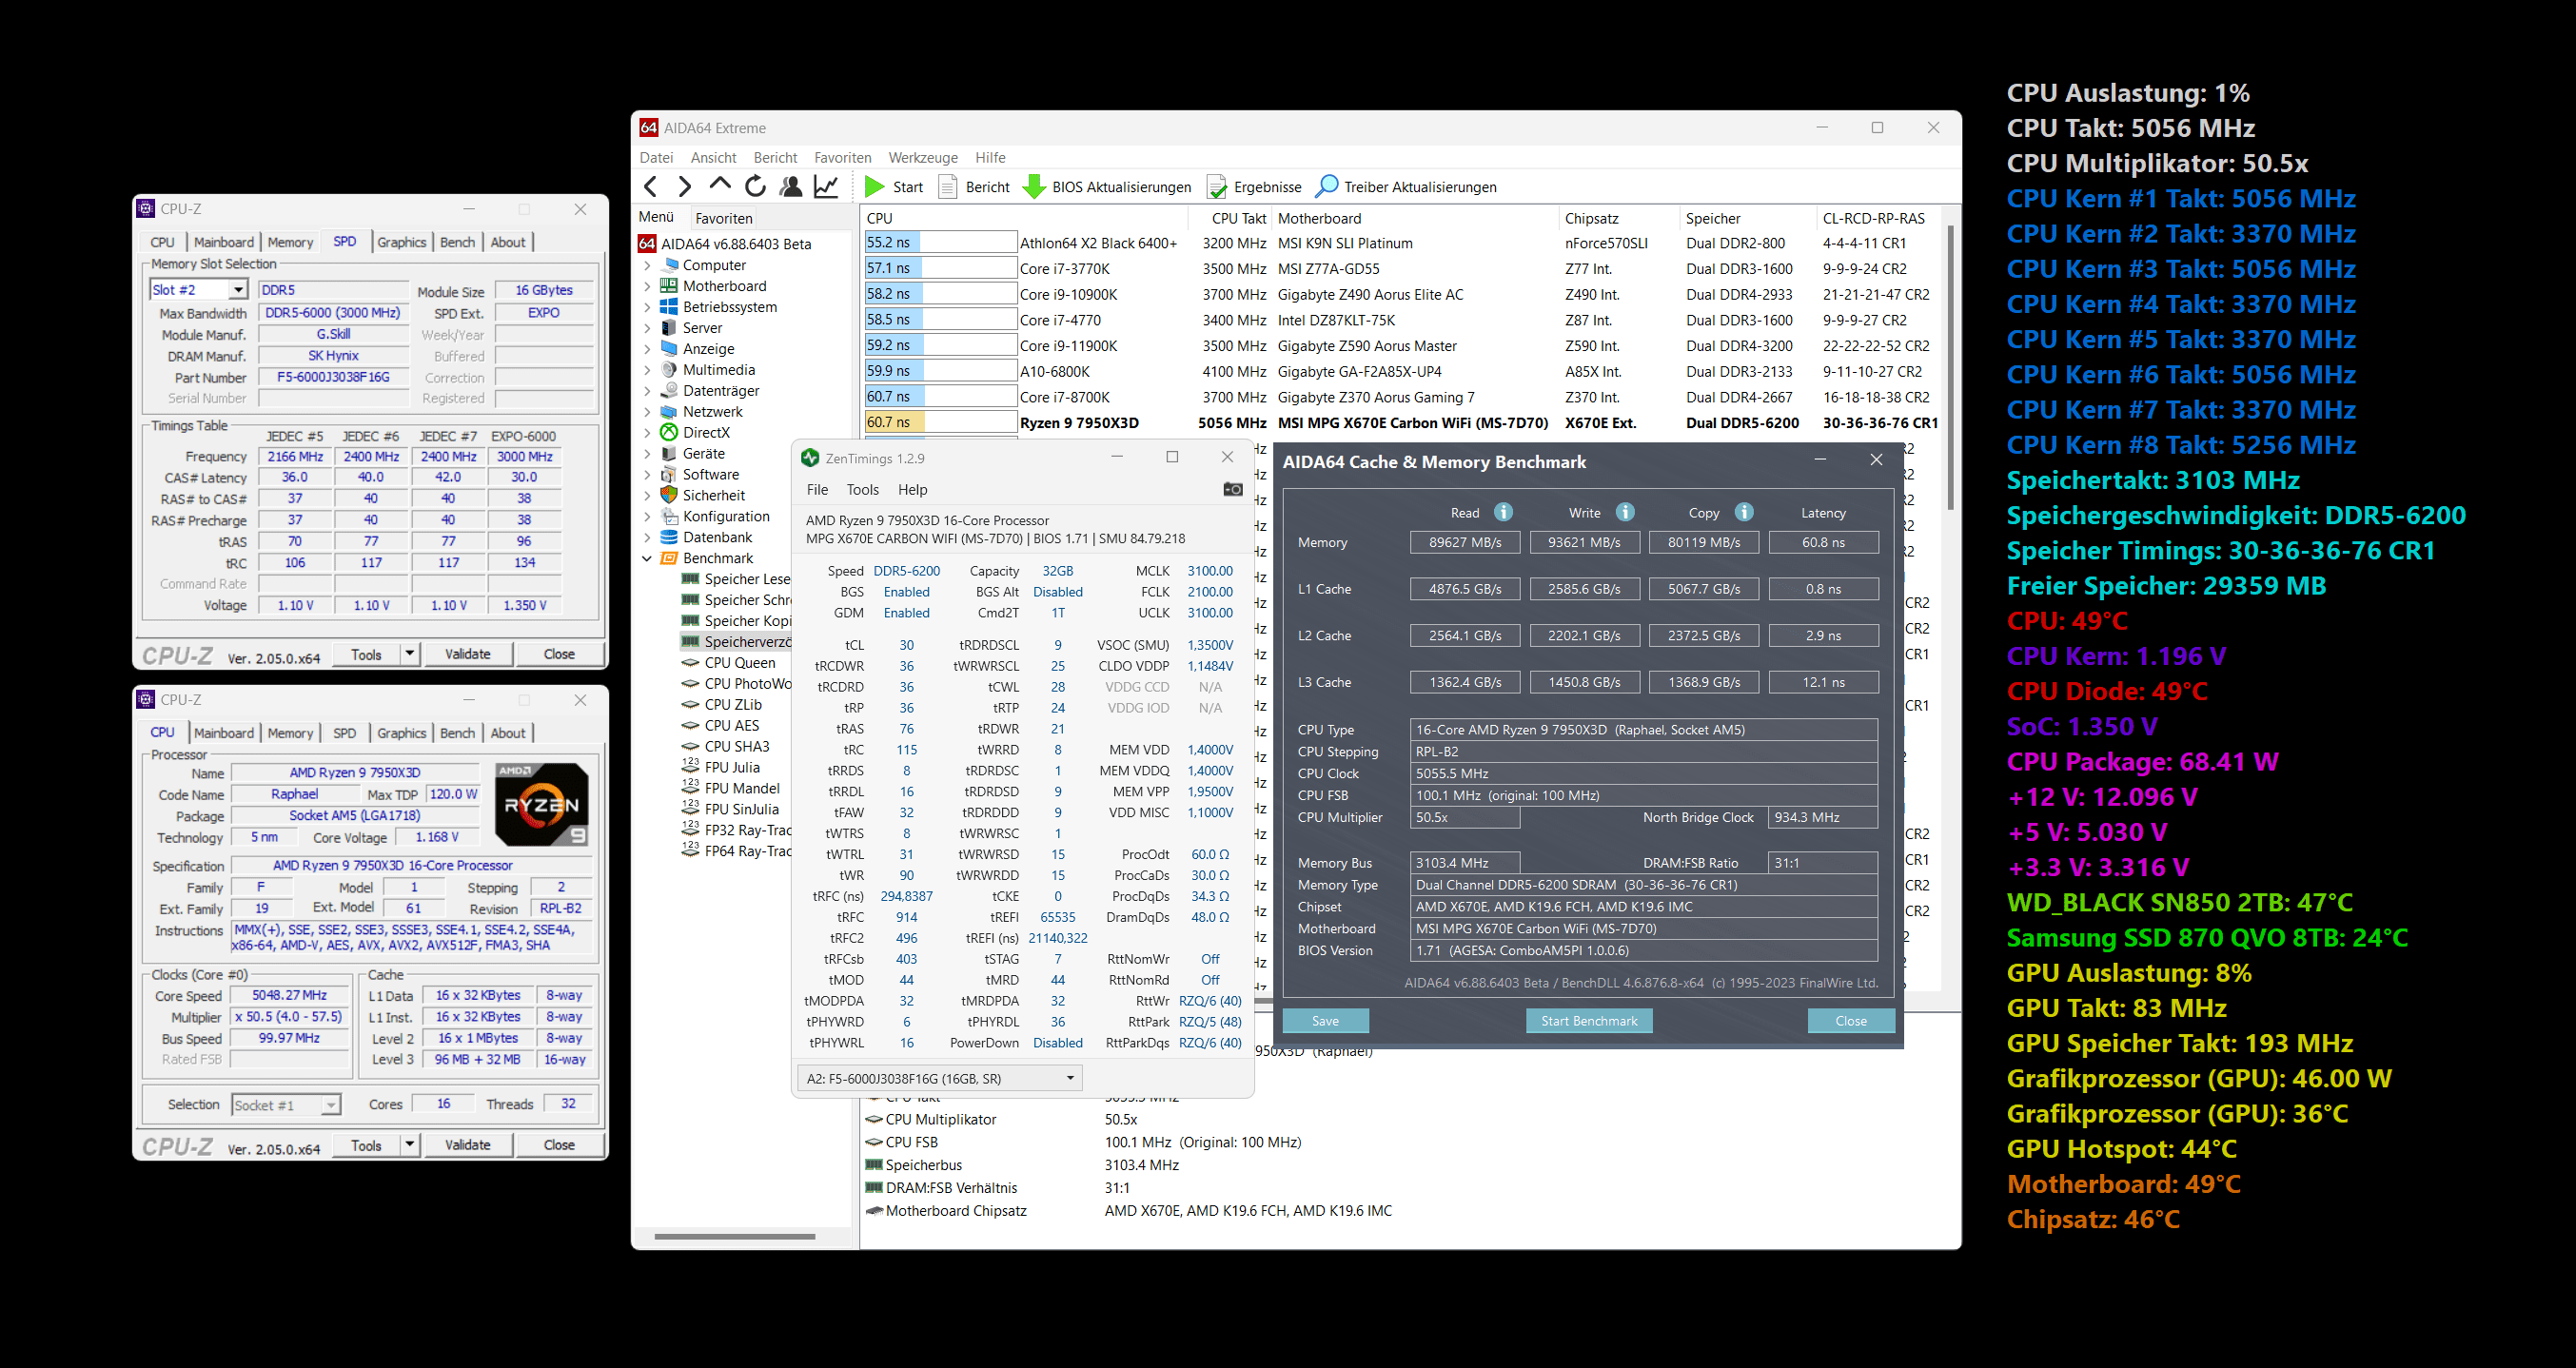Open ZenTimings memory module dropdown
The width and height of the screenshot is (2576, 1368).
pyautogui.click(x=1070, y=1078)
